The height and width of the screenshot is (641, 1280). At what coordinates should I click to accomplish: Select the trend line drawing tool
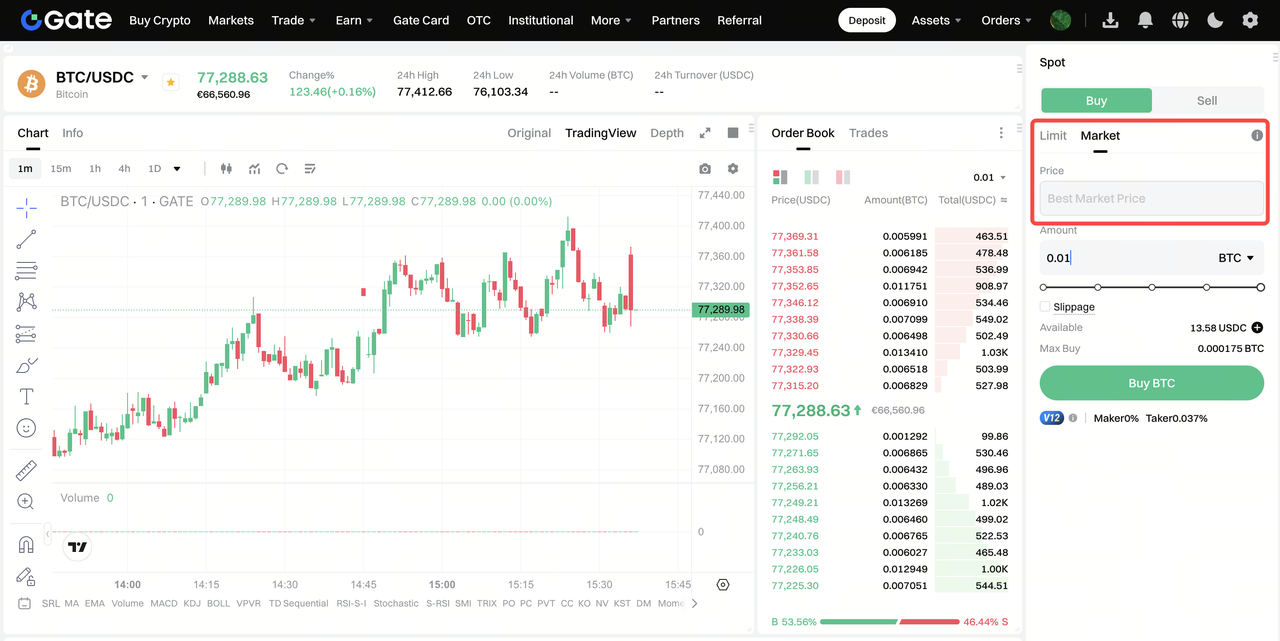pyautogui.click(x=26, y=239)
